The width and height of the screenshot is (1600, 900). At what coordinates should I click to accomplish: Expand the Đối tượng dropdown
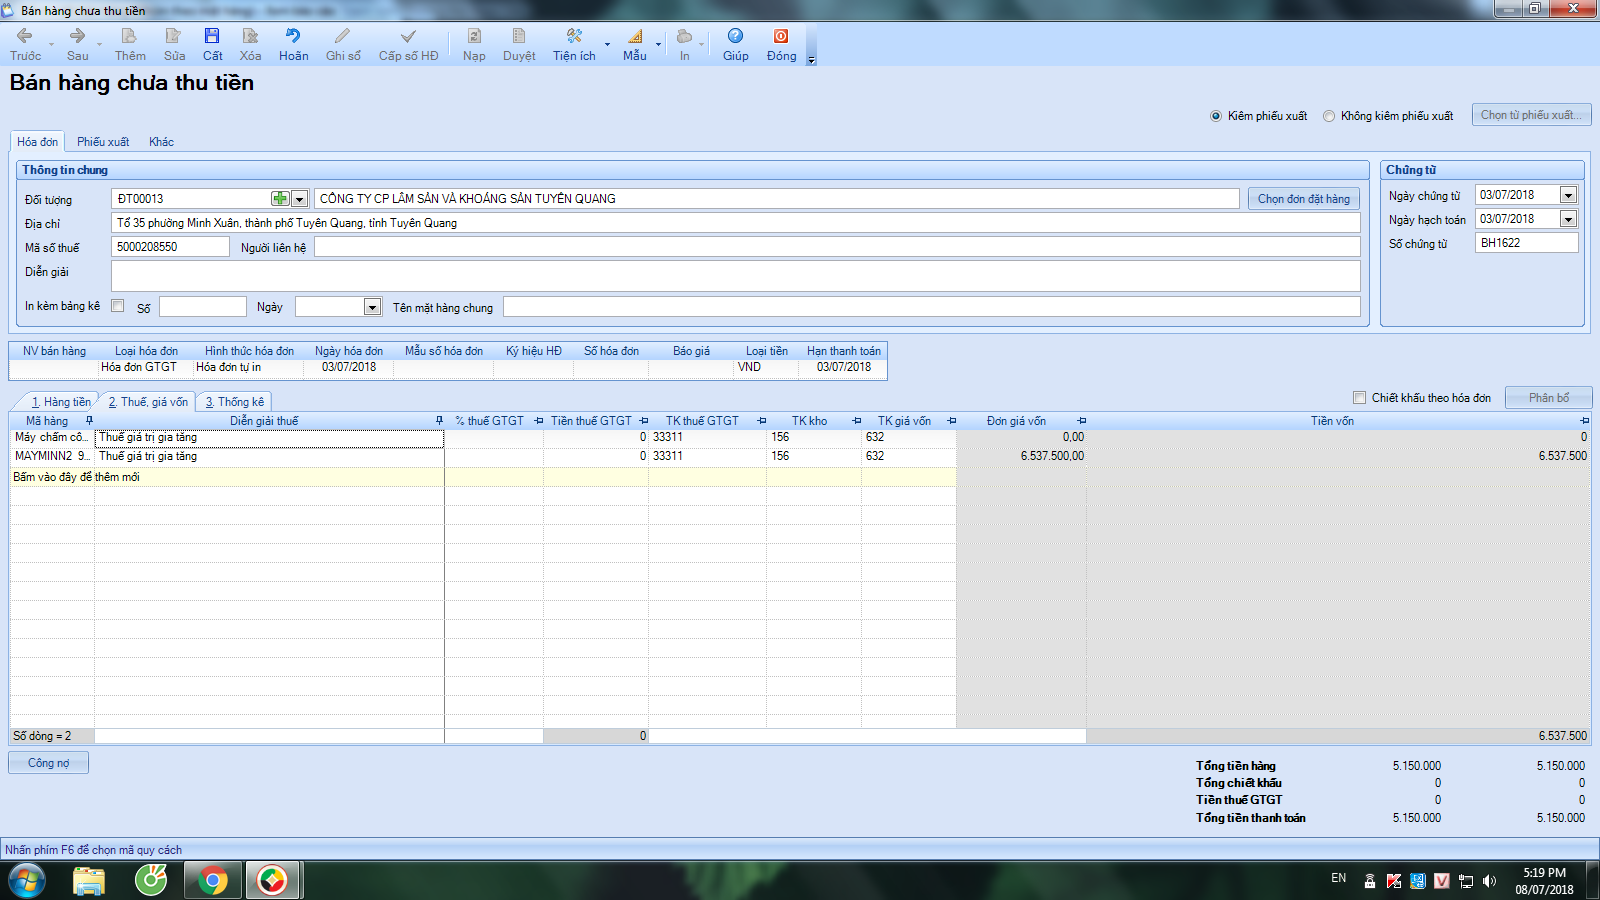[299, 199]
